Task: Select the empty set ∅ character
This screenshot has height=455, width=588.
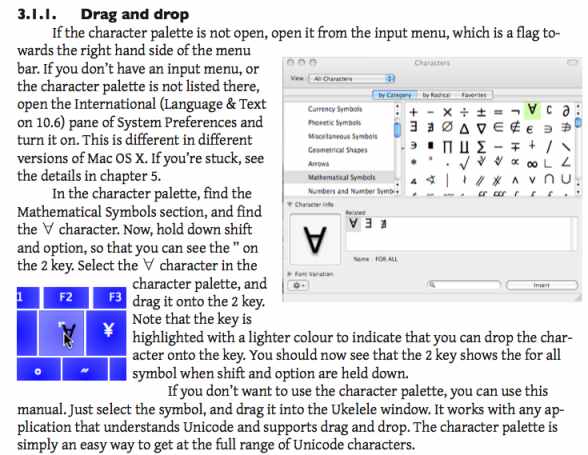Action: (447, 127)
